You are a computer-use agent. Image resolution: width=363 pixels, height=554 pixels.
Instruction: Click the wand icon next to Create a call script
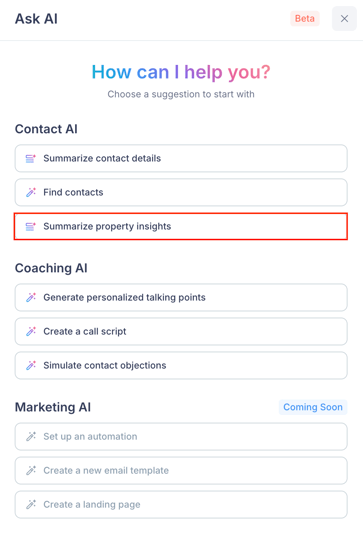pos(31,331)
